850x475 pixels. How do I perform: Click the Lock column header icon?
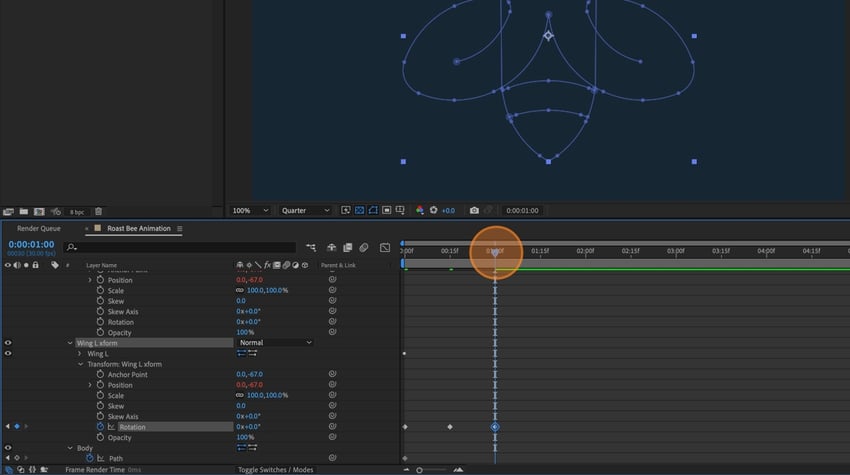(x=35, y=265)
